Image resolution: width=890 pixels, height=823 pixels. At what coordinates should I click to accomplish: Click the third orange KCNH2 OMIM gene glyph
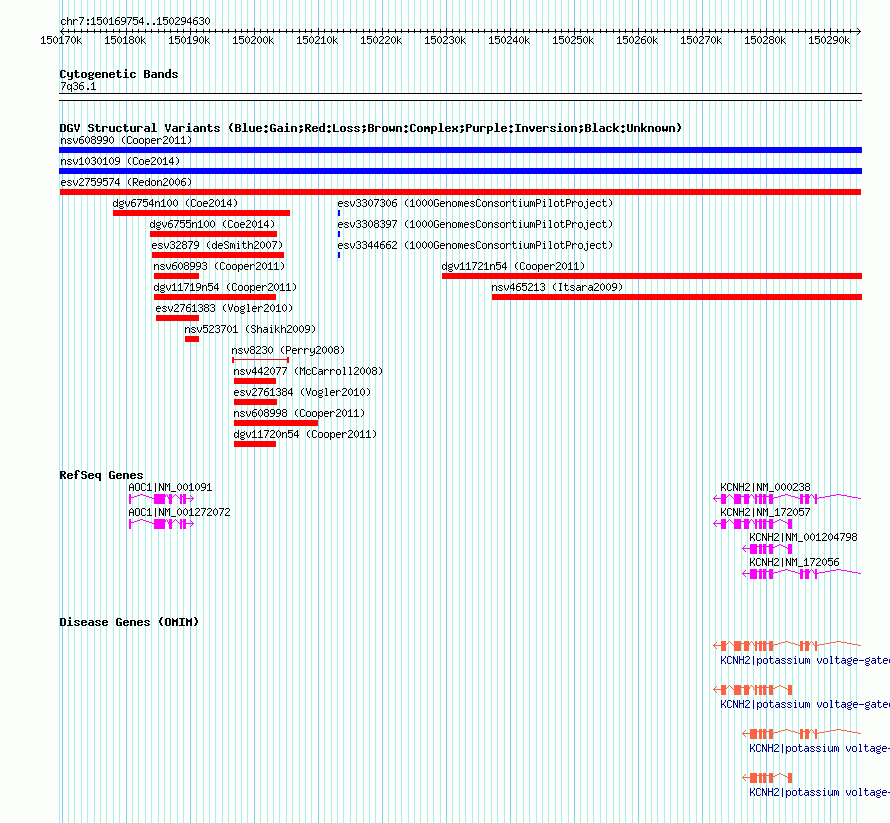pyautogui.click(x=801, y=733)
